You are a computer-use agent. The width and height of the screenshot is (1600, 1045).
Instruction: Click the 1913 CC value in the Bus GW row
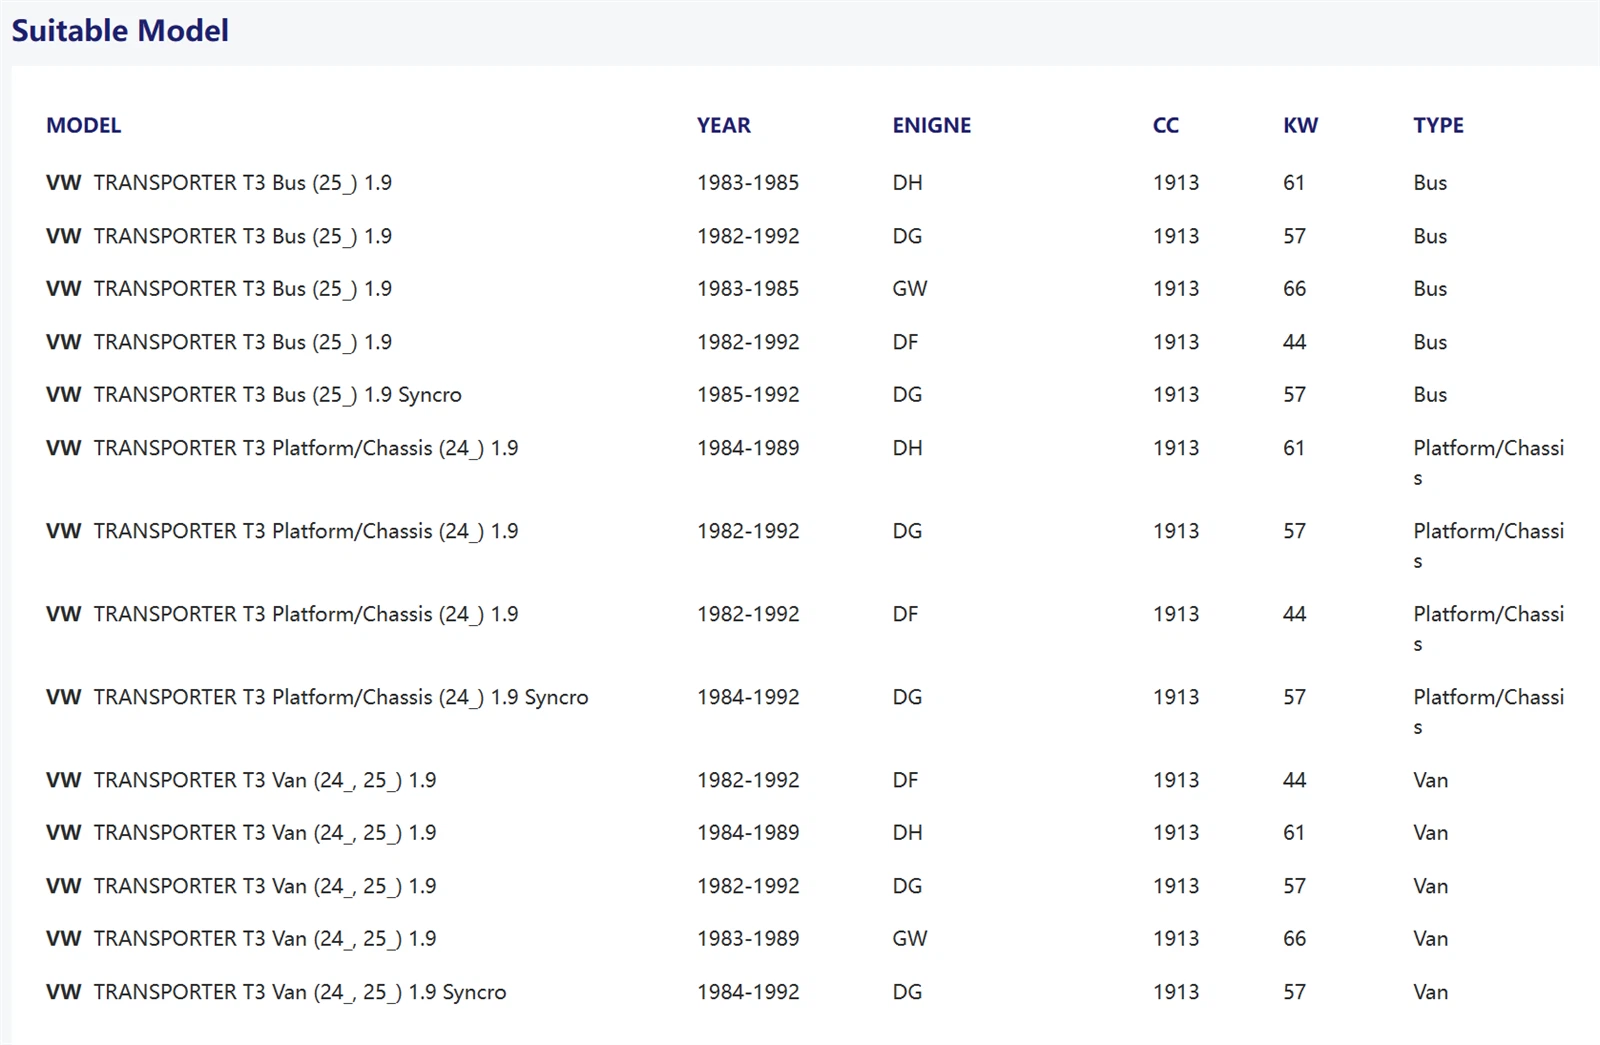[1176, 289]
